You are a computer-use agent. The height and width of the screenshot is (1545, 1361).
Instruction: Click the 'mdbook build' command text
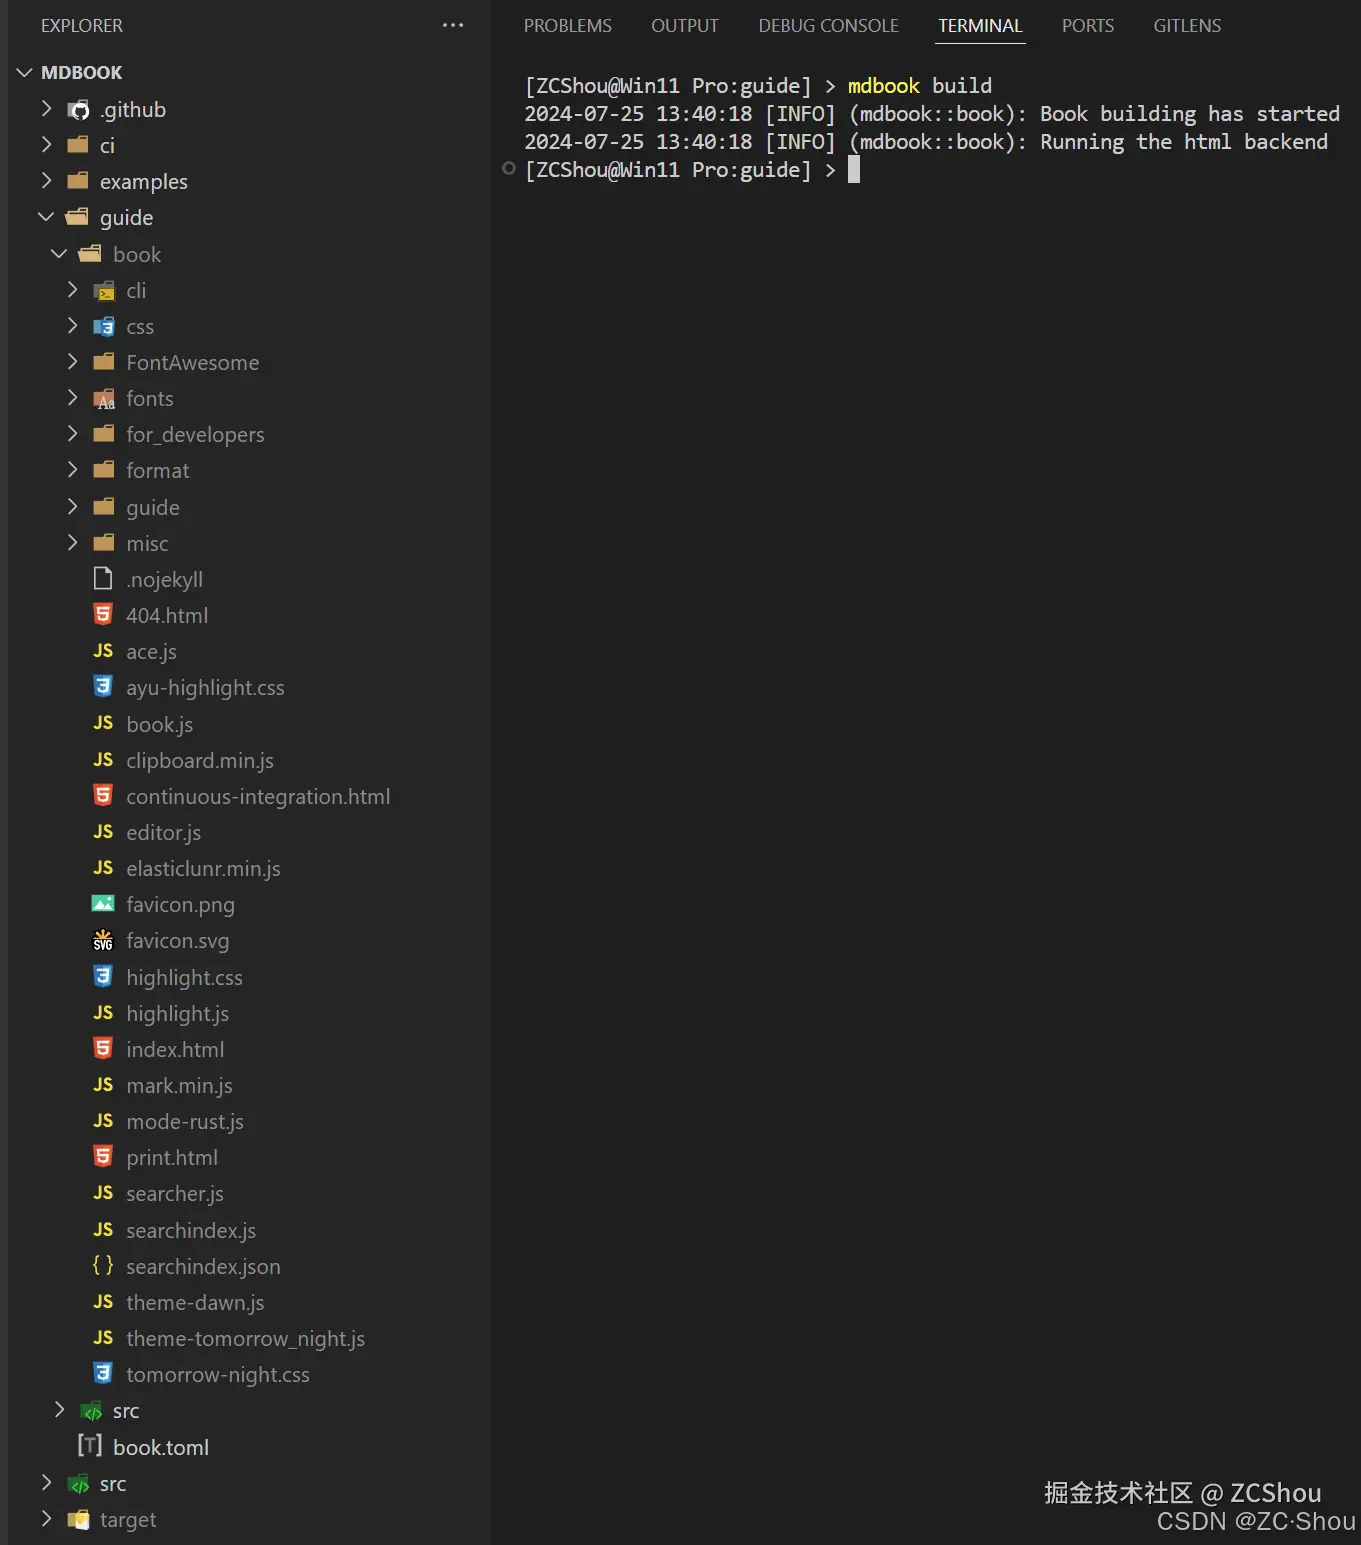[x=920, y=86]
